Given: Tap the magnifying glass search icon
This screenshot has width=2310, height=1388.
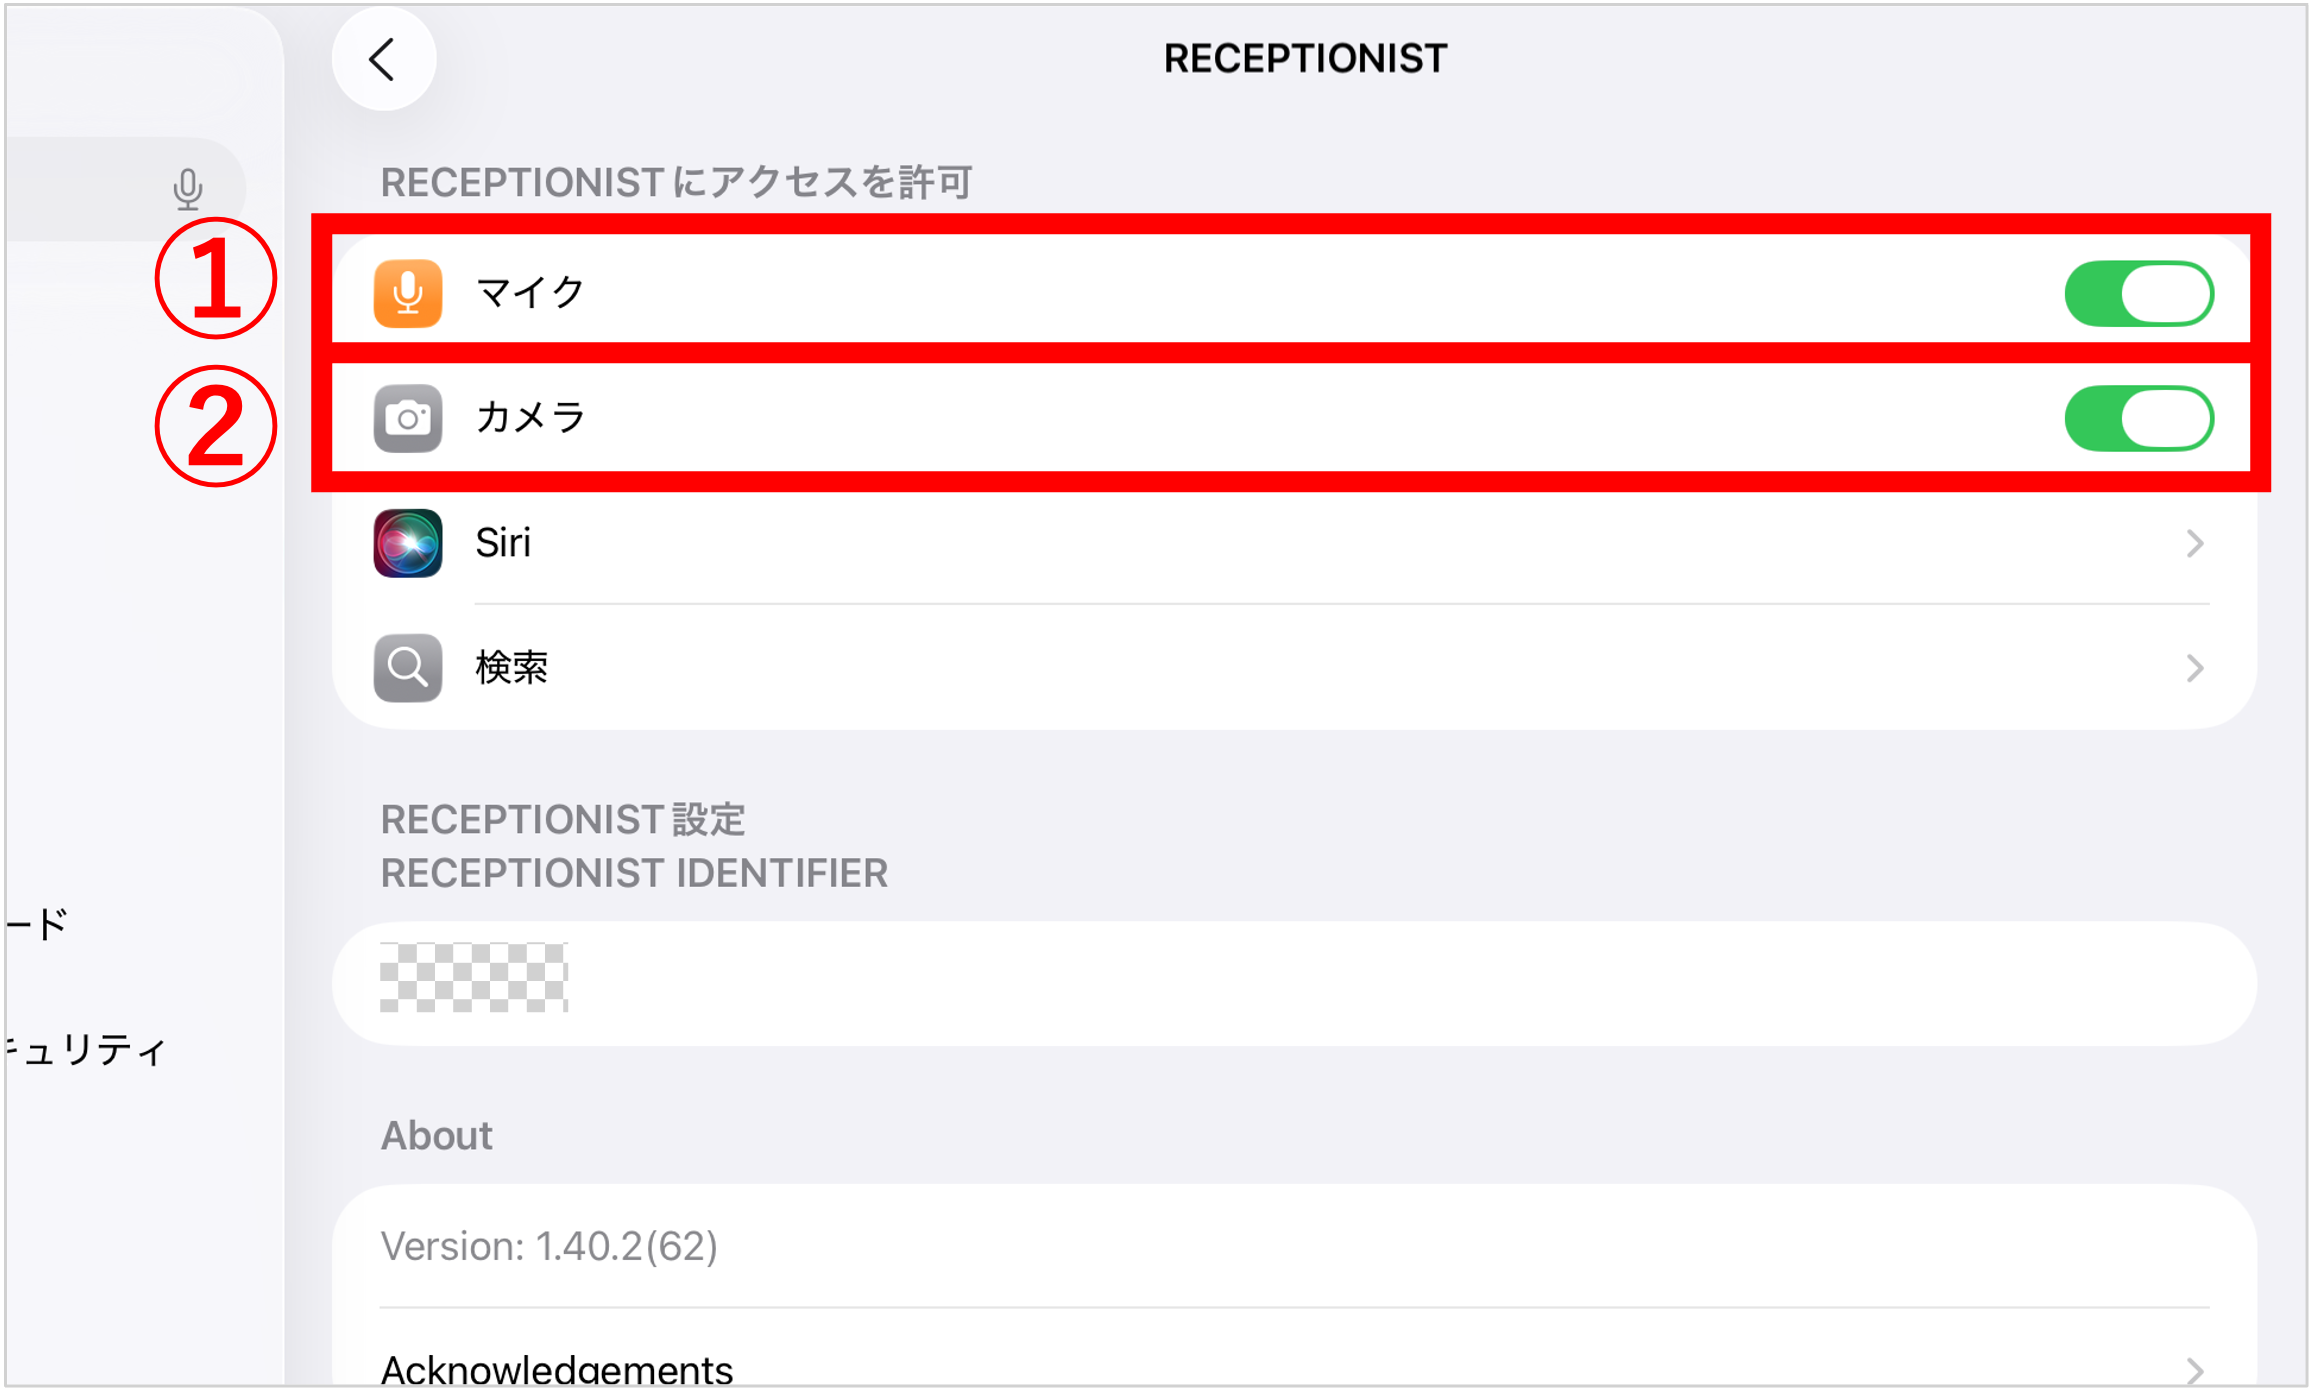Looking at the screenshot, I should coord(408,667).
